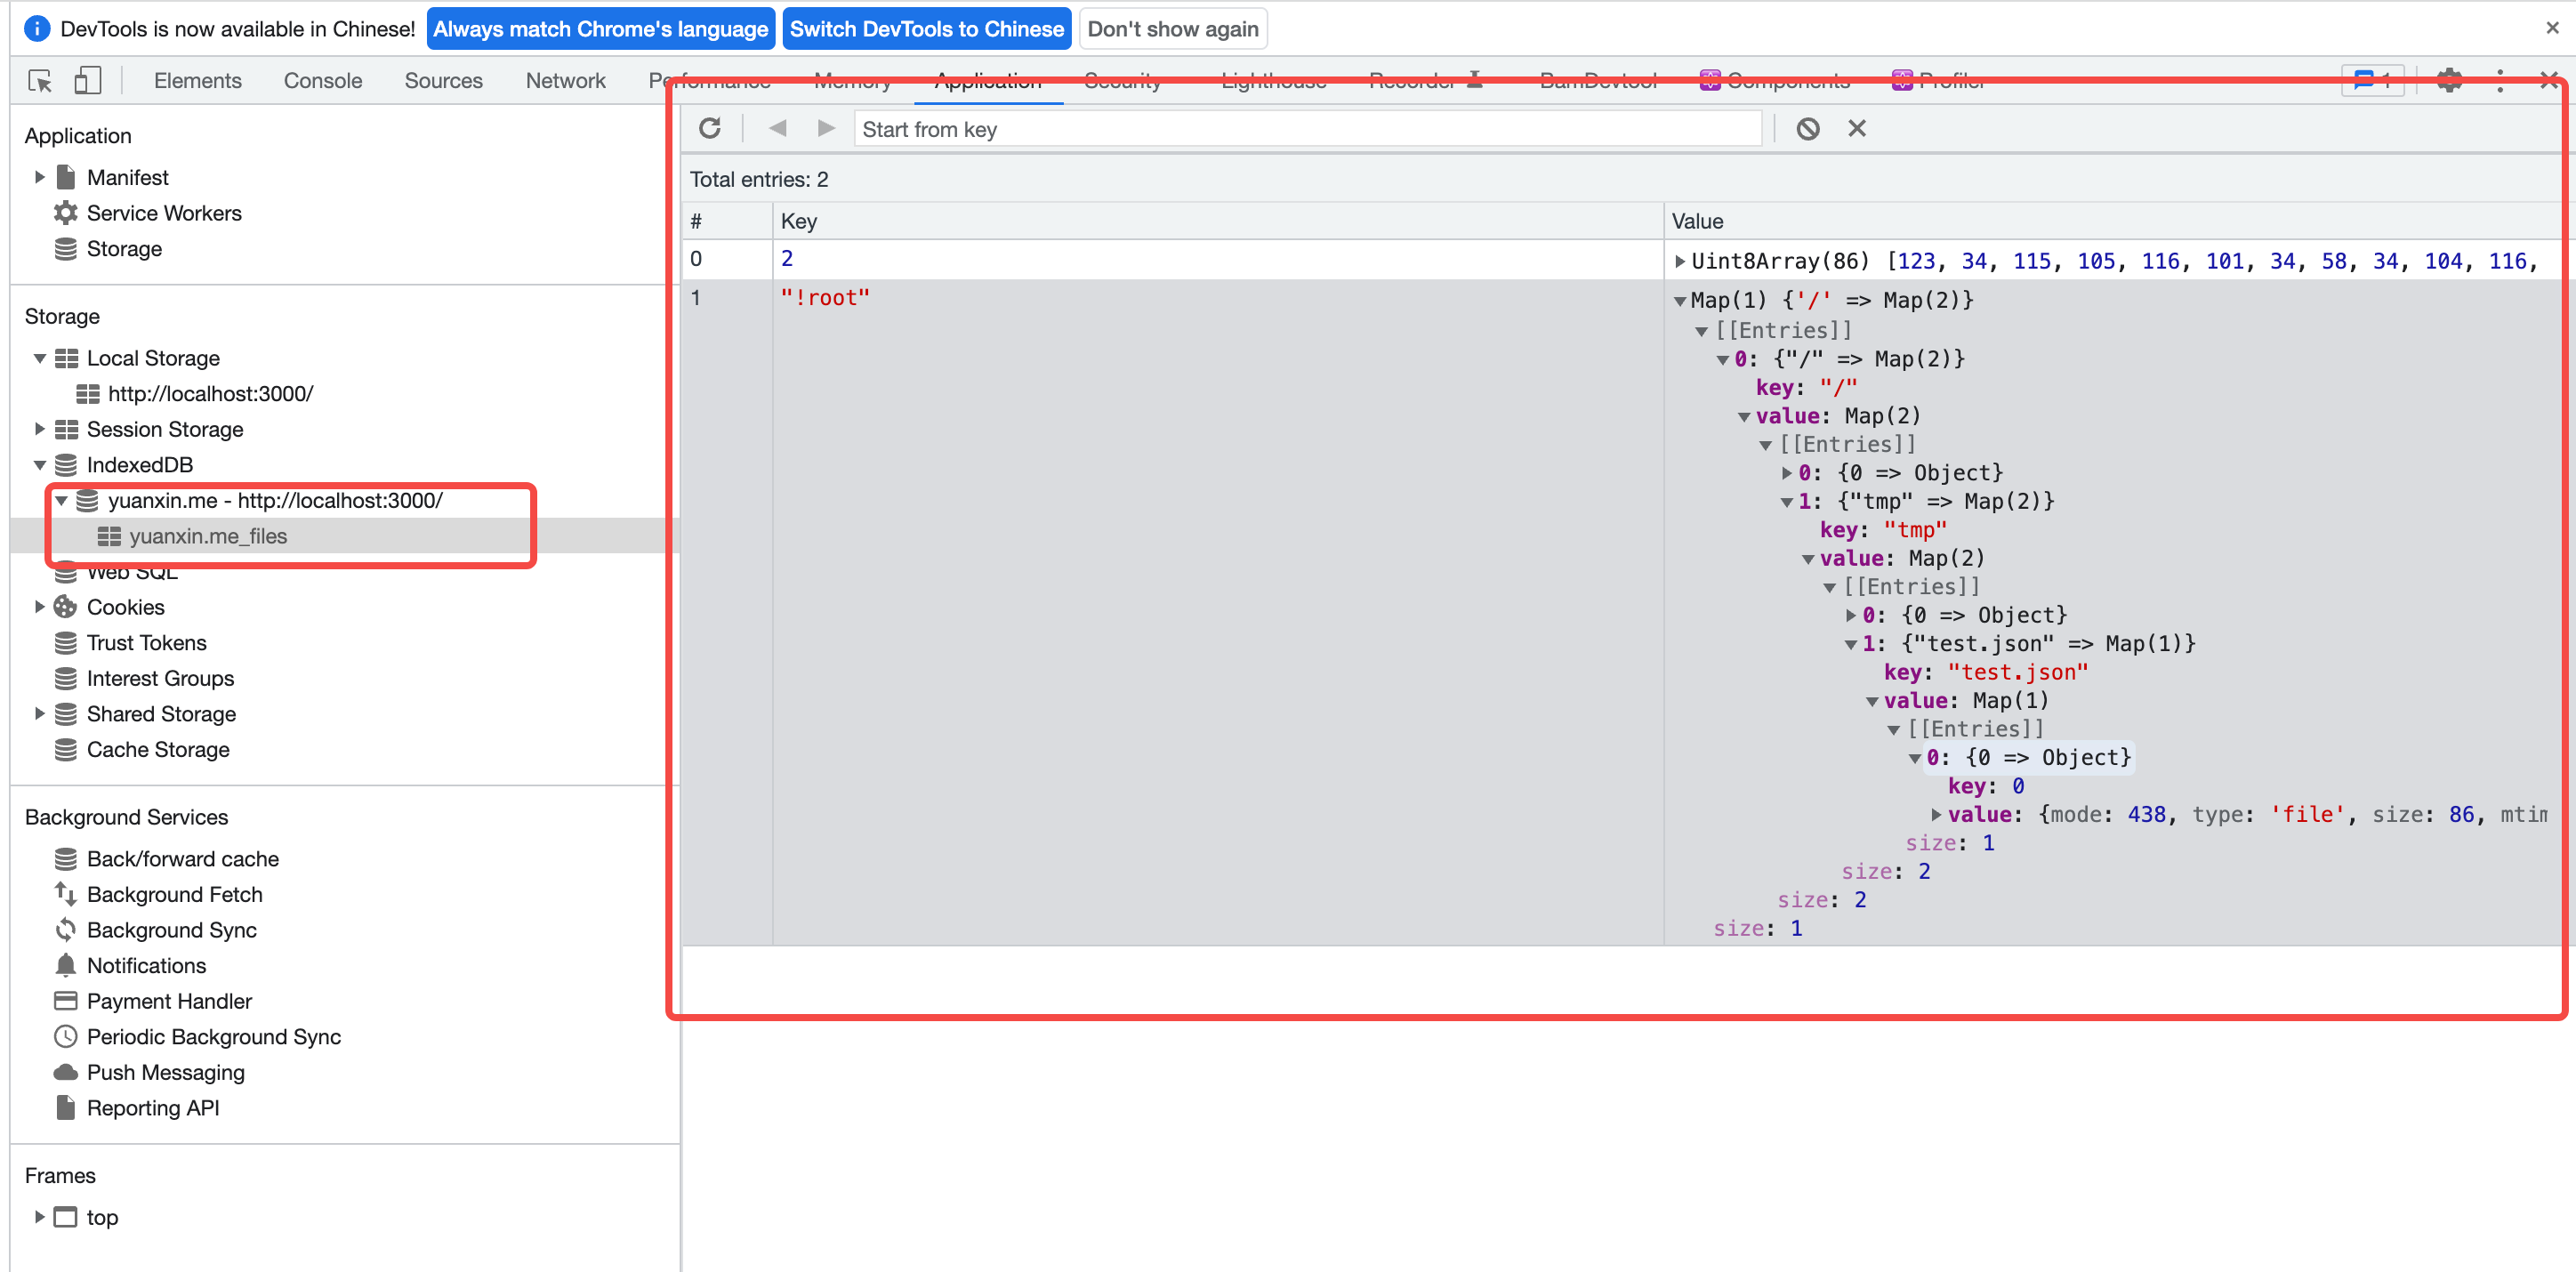Click the delete selected entry X icon
This screenshot has height=1272, width=2576.
[x=1856, y=128]
